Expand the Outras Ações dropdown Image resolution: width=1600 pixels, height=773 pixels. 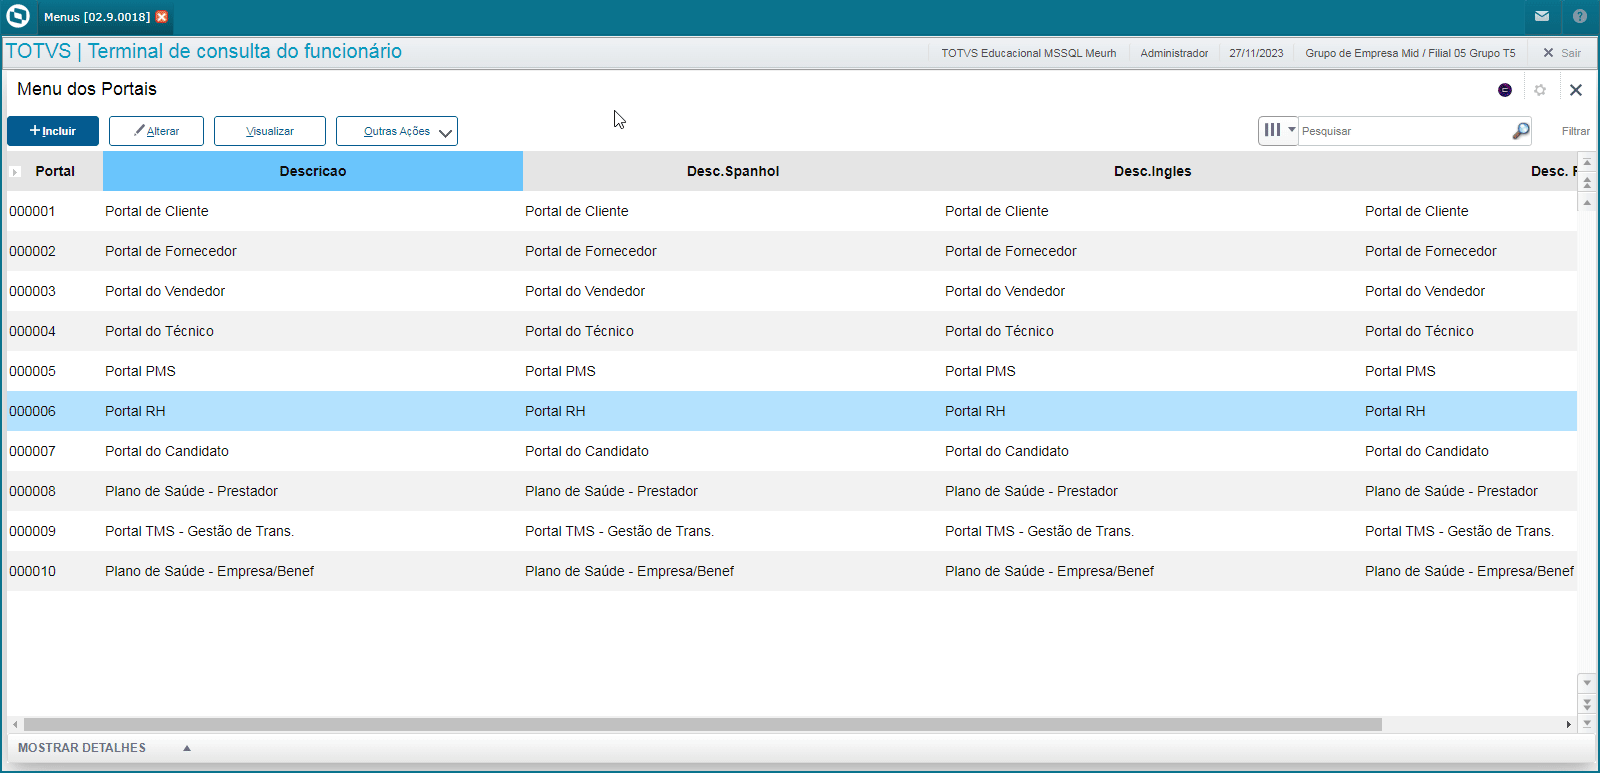tap(397, 131)
